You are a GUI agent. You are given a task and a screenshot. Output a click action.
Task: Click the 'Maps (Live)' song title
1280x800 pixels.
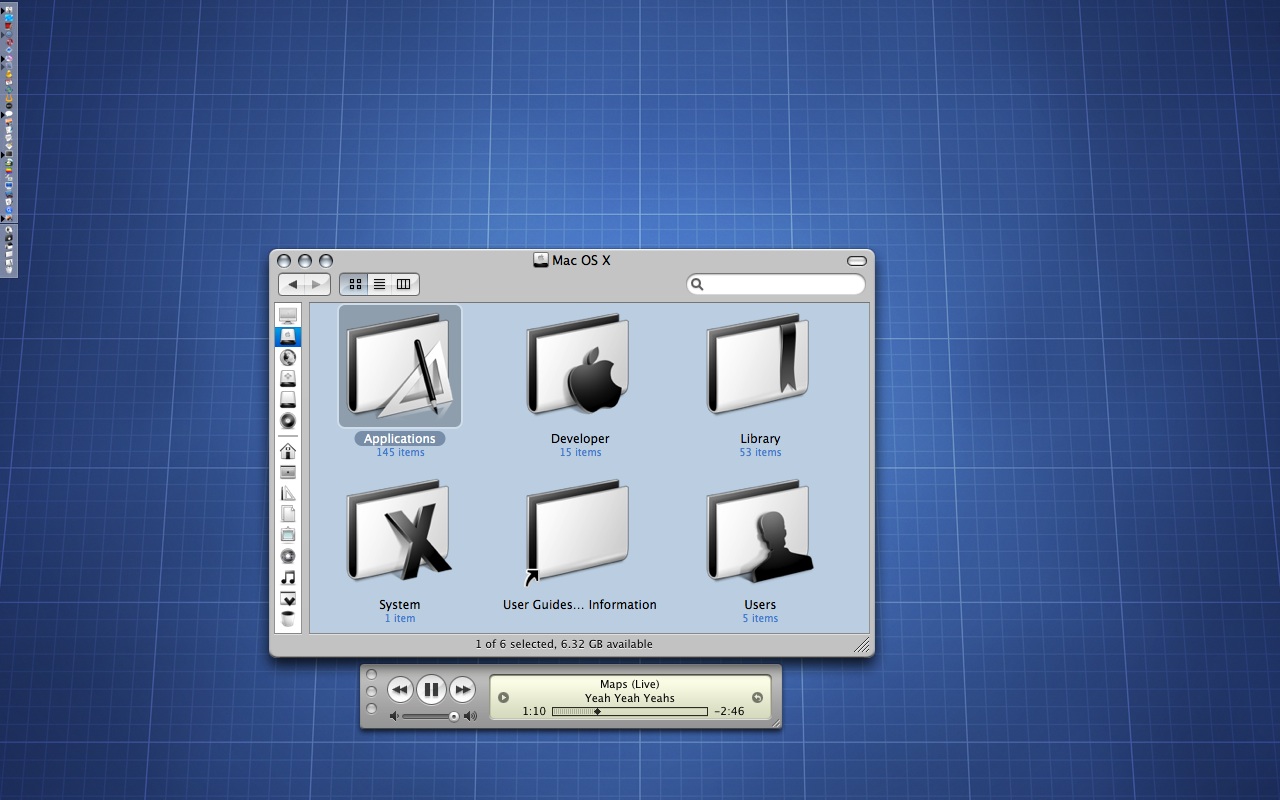pos(630,684)
